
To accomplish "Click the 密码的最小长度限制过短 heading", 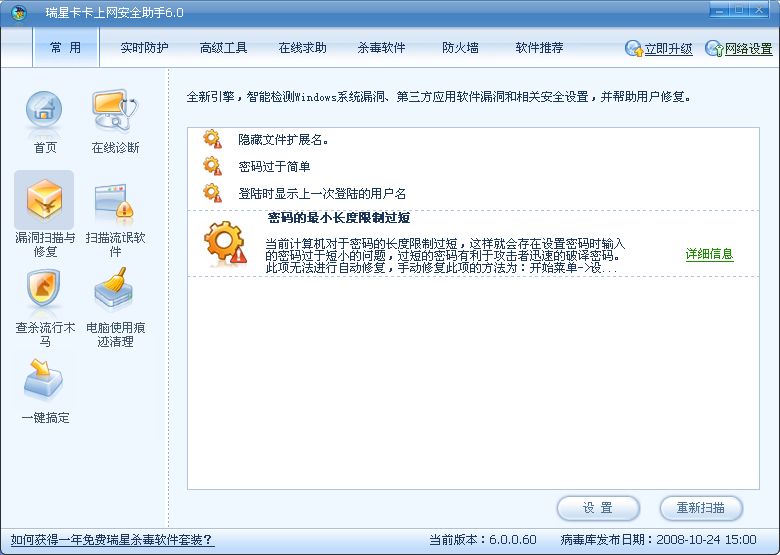I will [x=339, y=217].
